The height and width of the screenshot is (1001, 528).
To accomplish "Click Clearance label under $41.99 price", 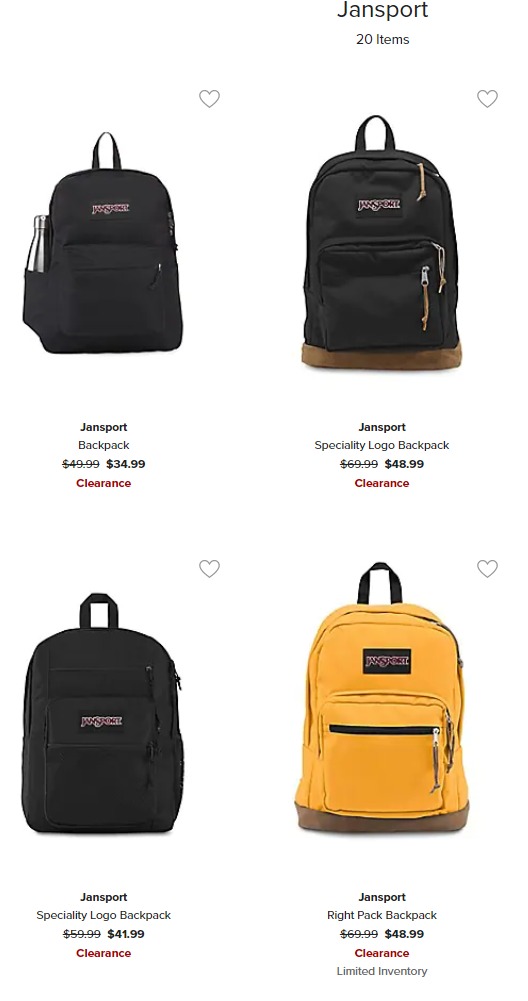I will (x=103, y=953).
